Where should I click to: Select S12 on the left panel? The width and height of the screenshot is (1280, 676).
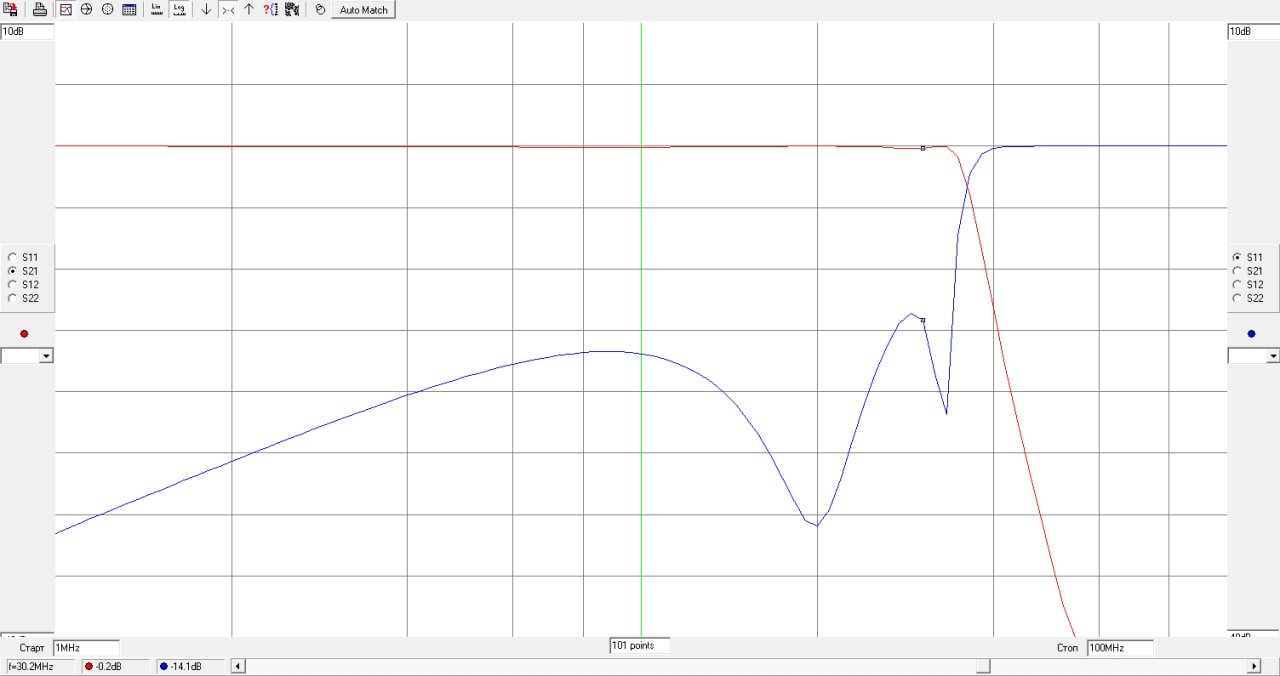pyautogui.click(x=13, y=285)
